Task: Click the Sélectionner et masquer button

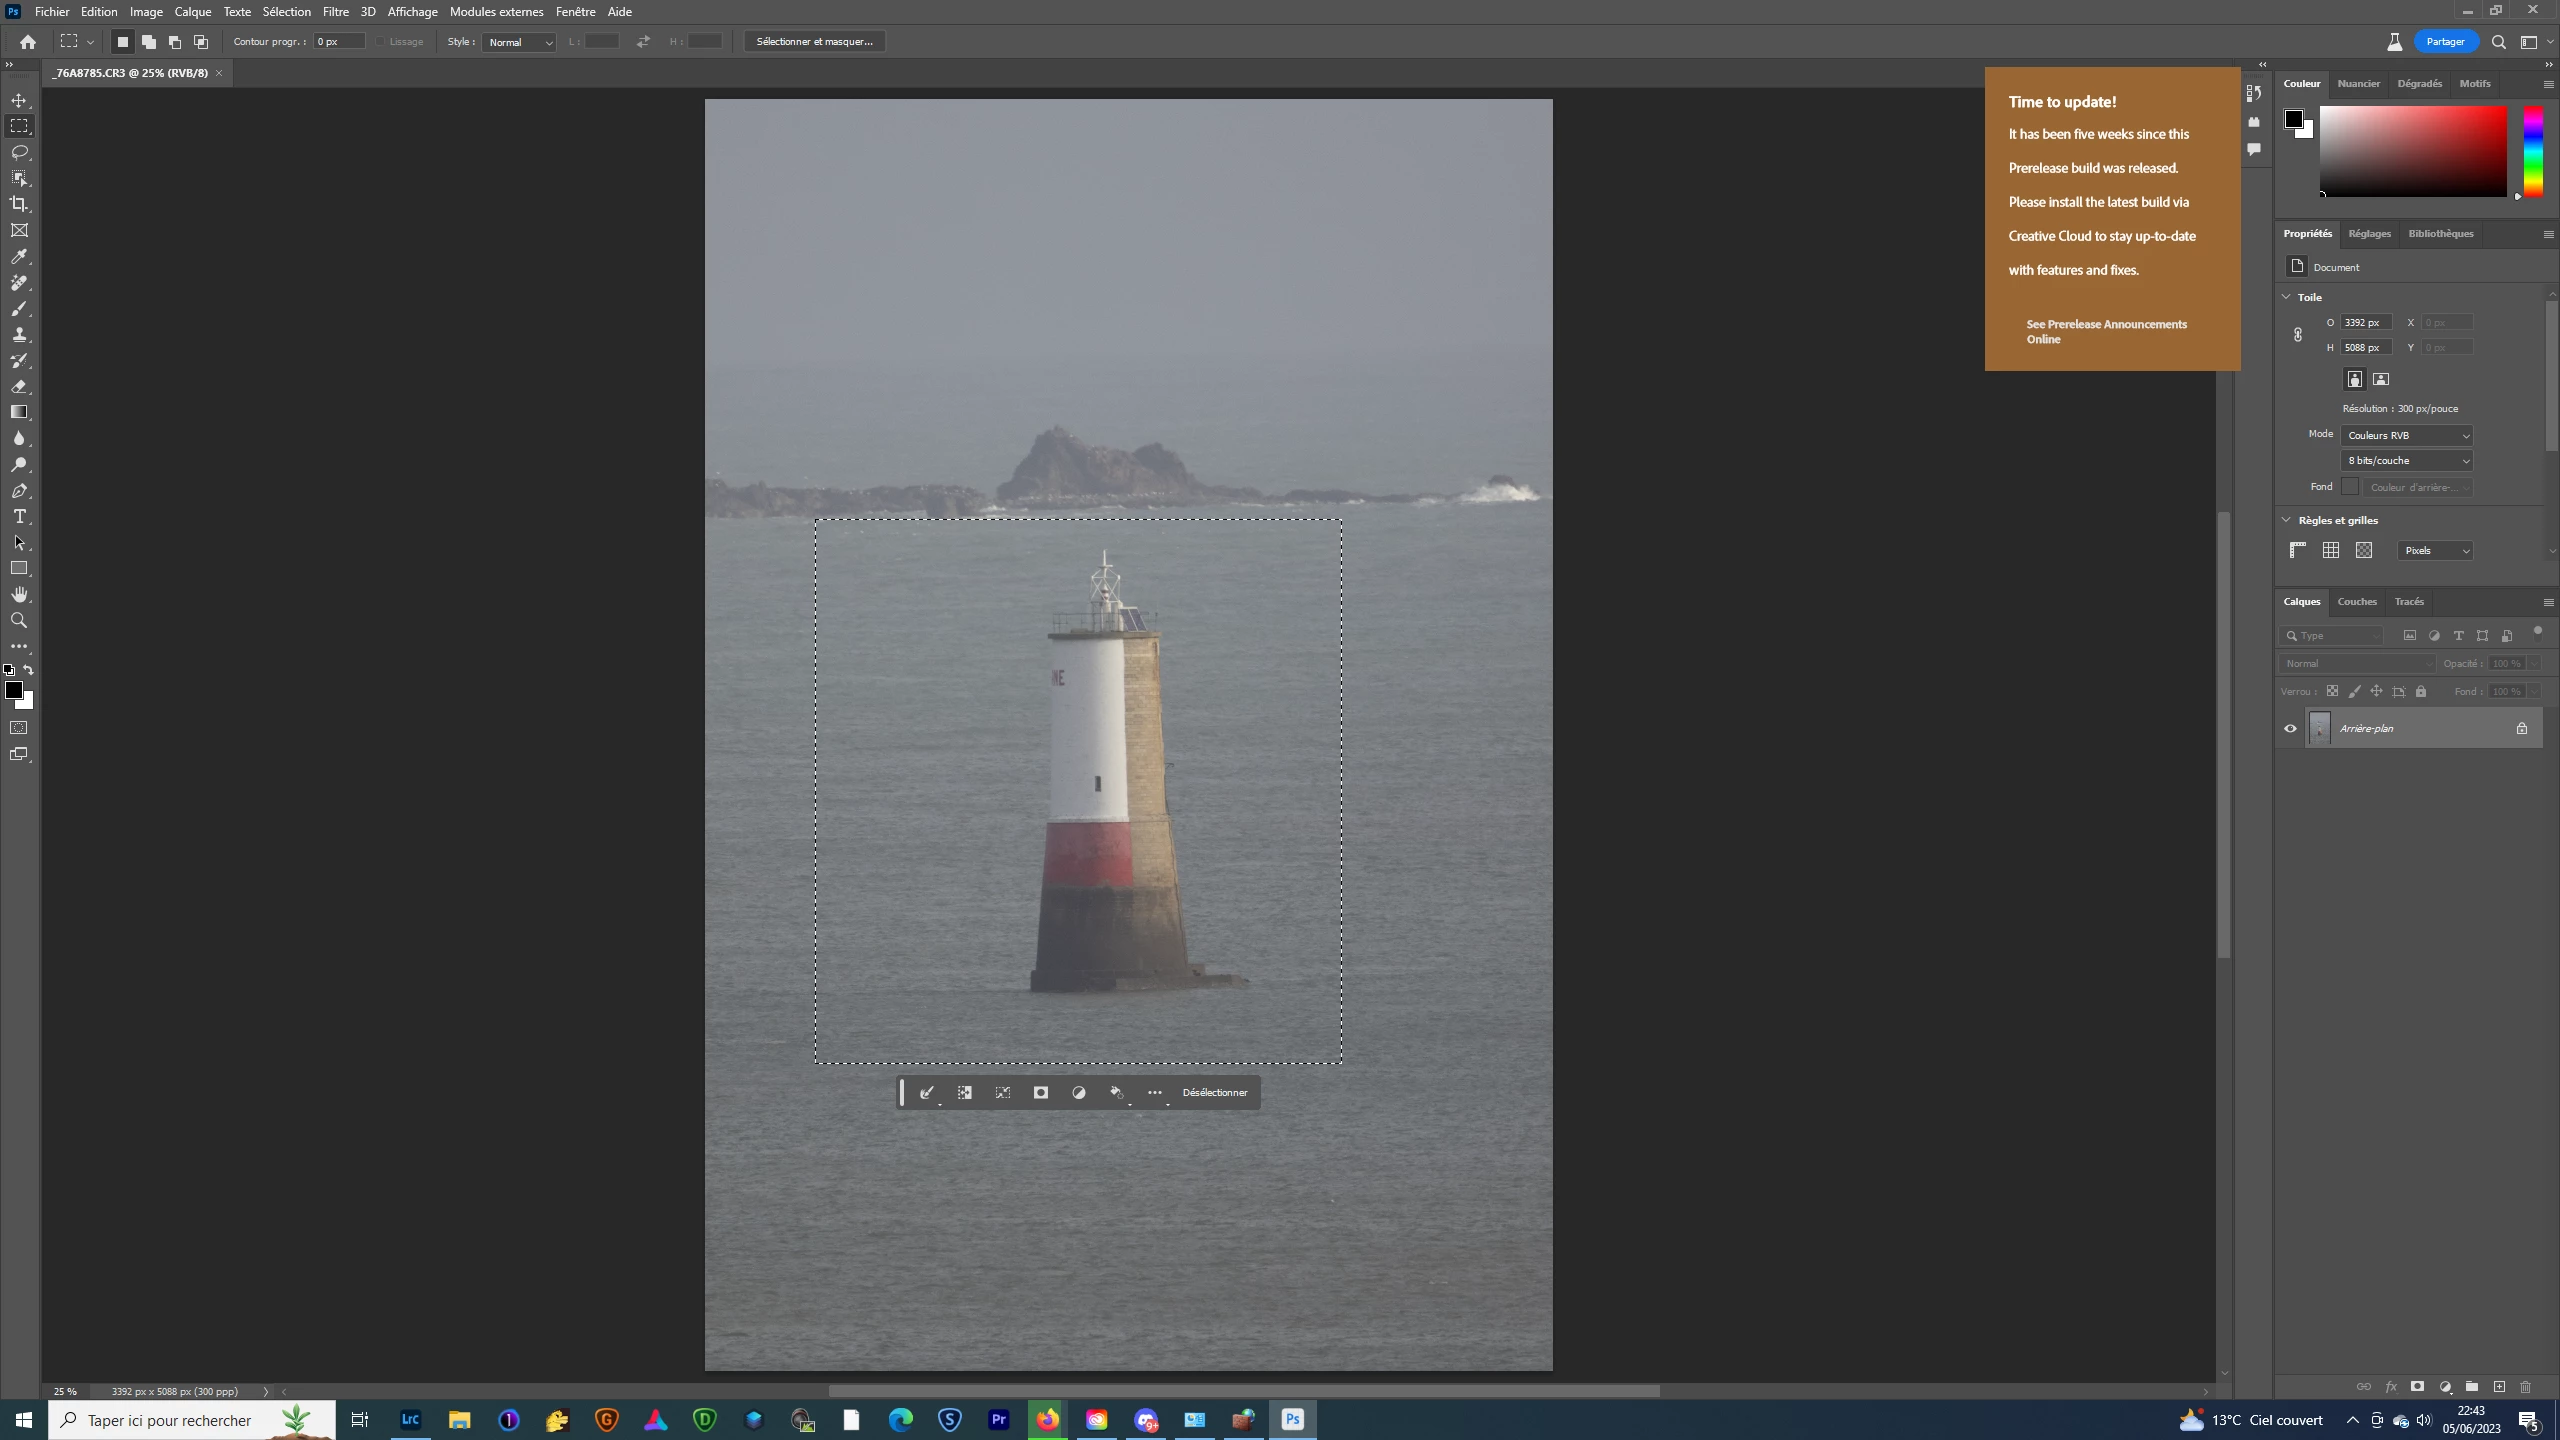Action: click(814, 42)
